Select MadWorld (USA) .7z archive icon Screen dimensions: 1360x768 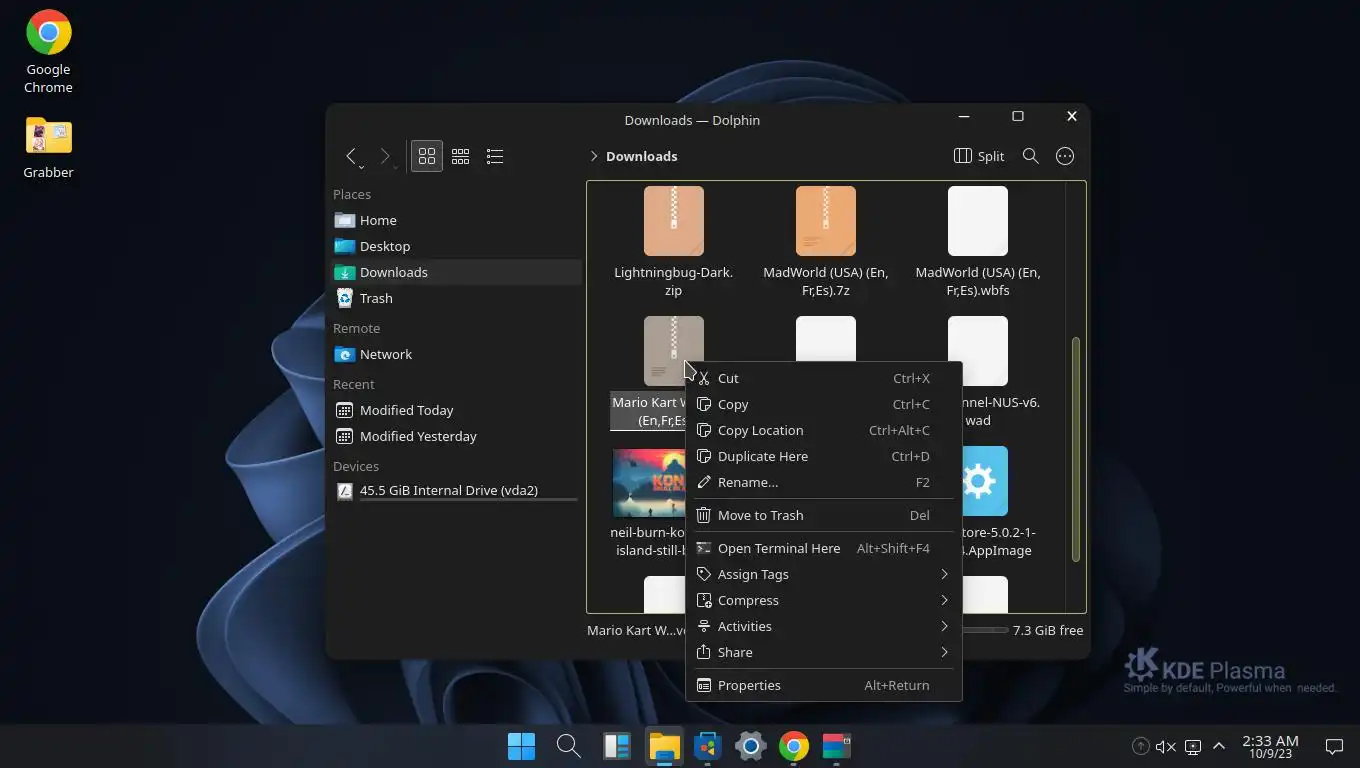826,221
